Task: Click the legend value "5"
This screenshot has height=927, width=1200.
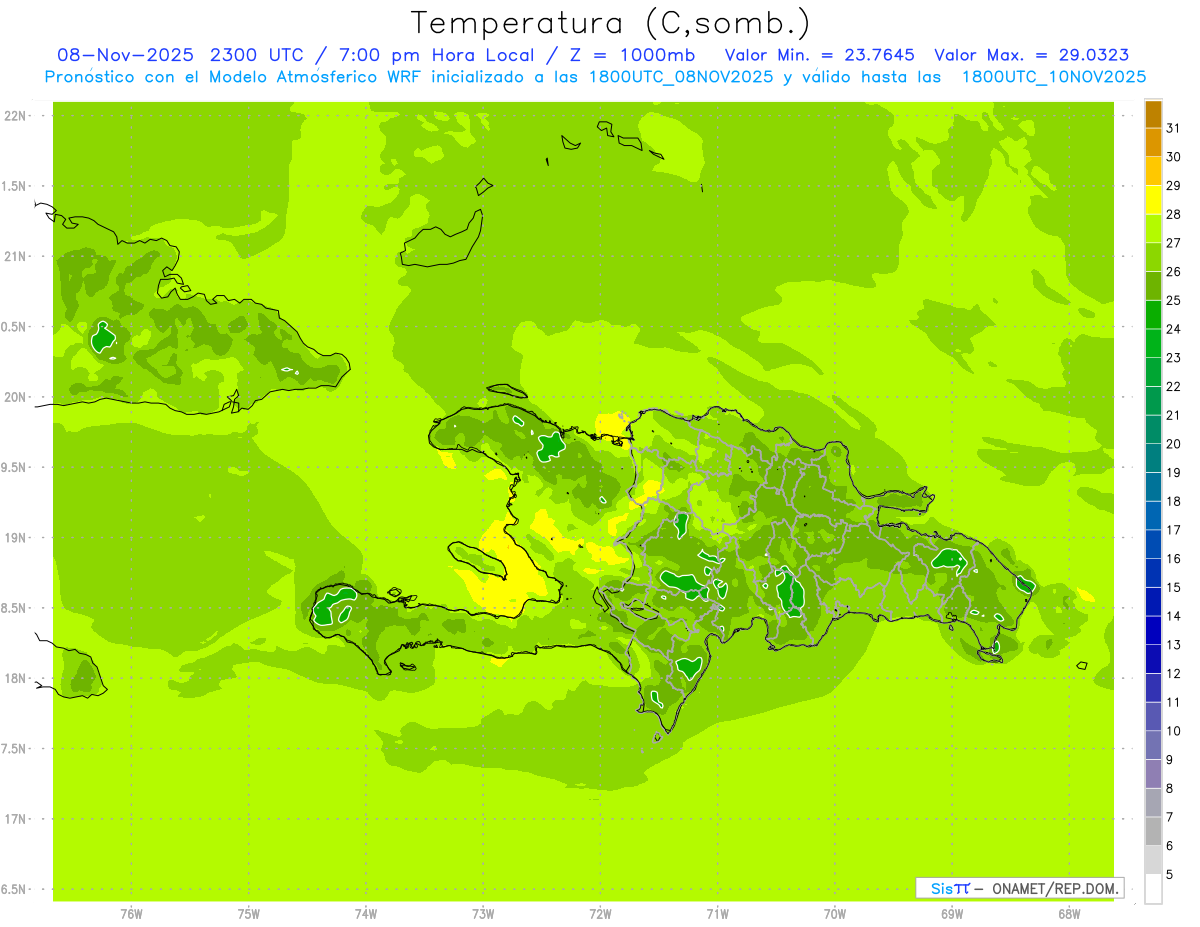Action: tap(1170, 875)
